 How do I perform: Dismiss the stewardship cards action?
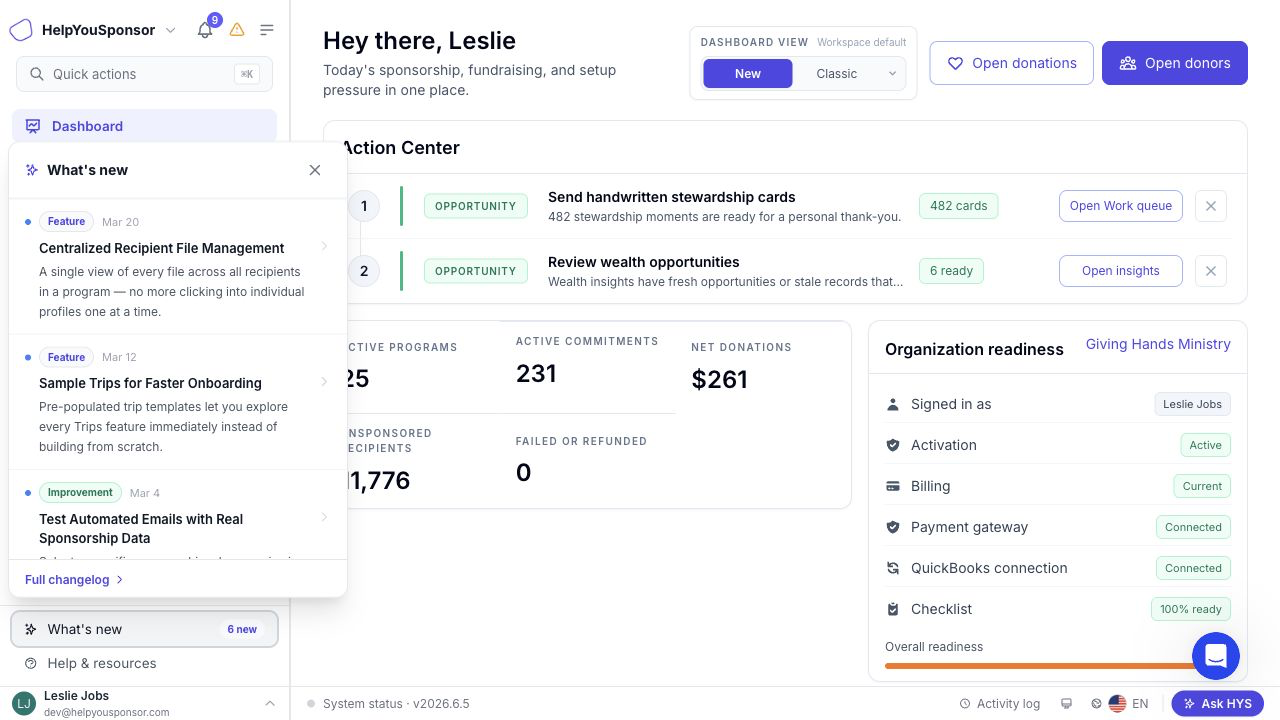pos(1210,206)
